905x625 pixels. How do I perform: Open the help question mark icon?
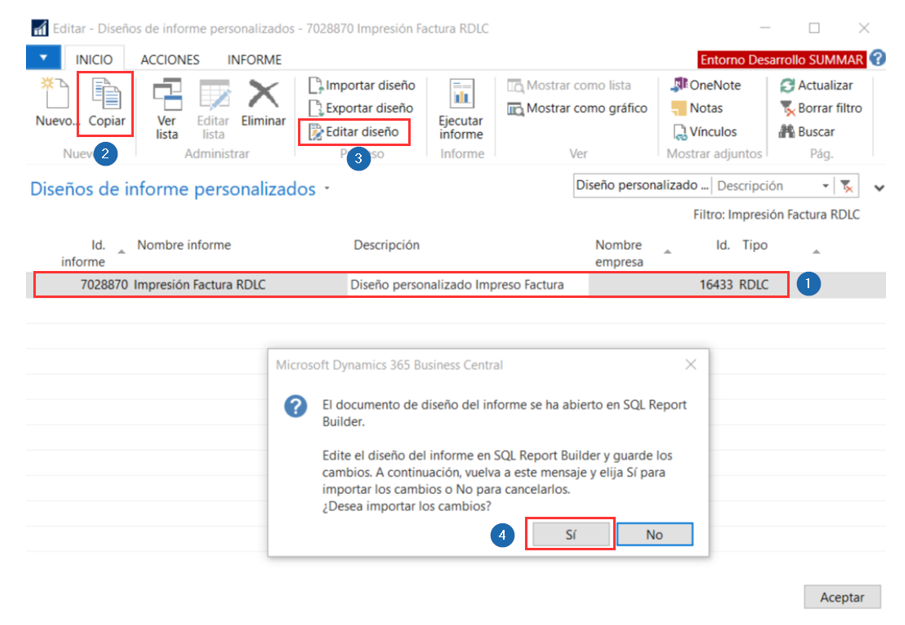click(x=878, y=59)
